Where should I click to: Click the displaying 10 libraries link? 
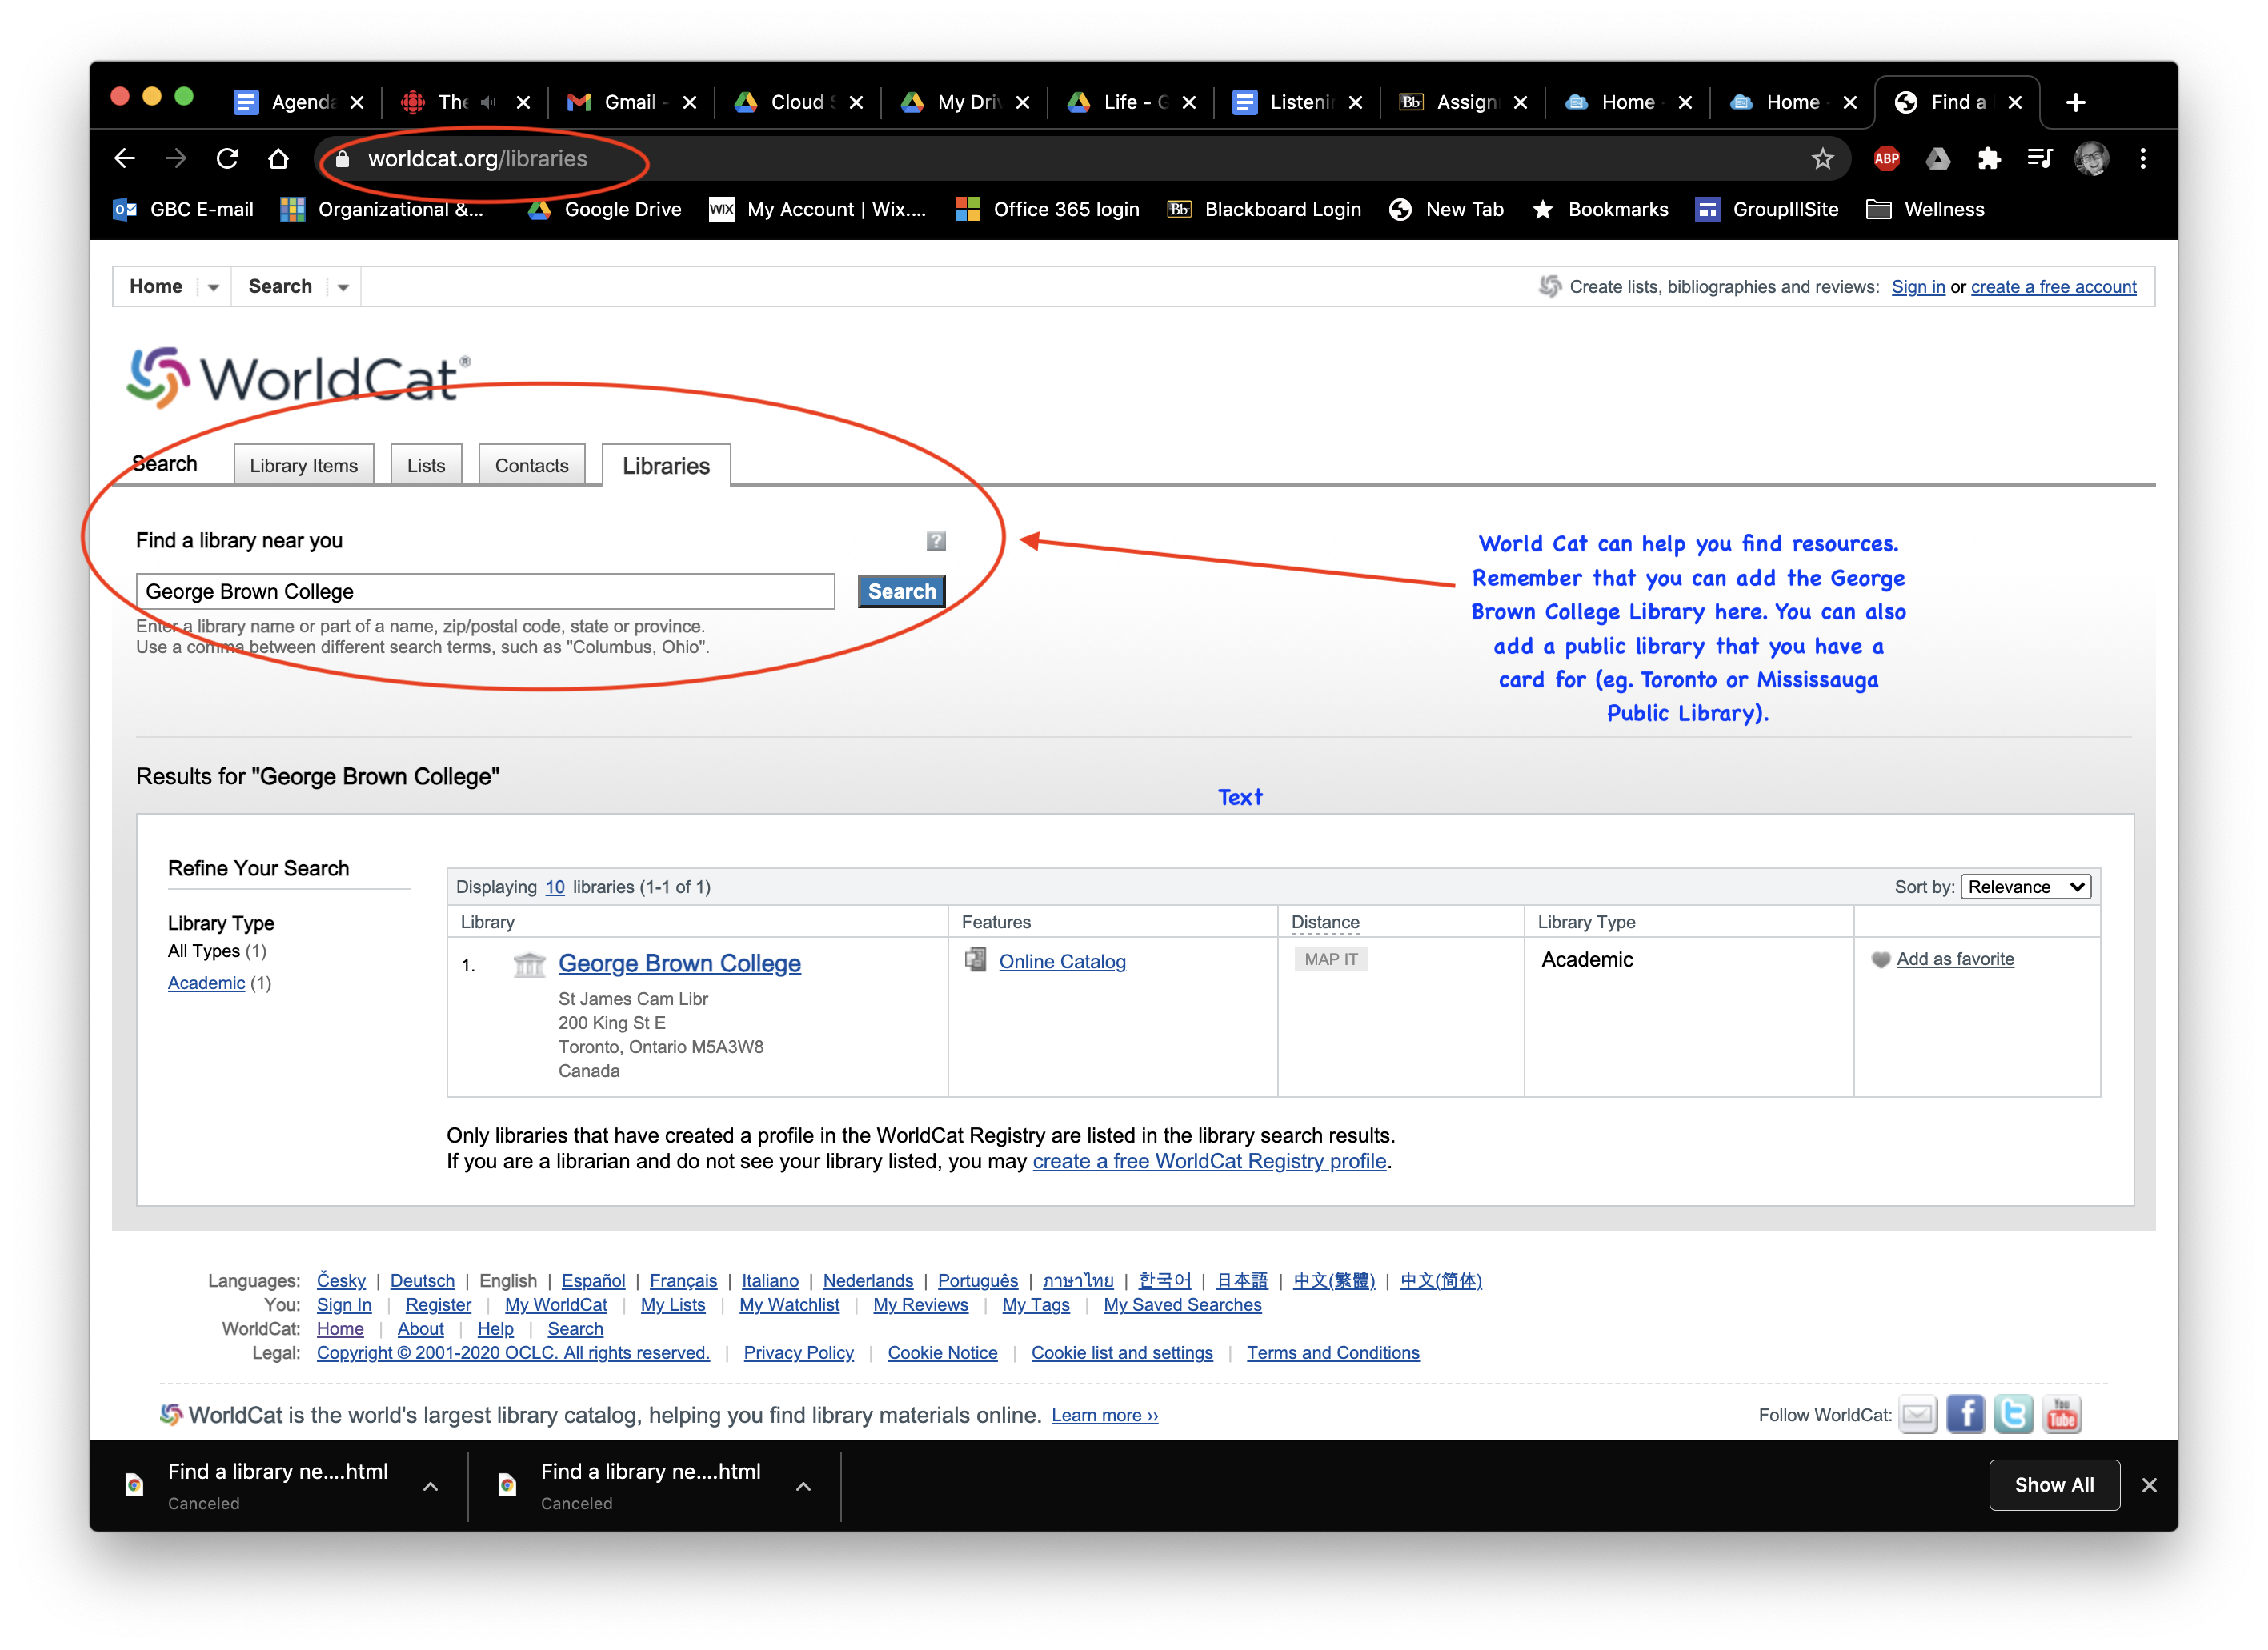click(x=555, y=887)
